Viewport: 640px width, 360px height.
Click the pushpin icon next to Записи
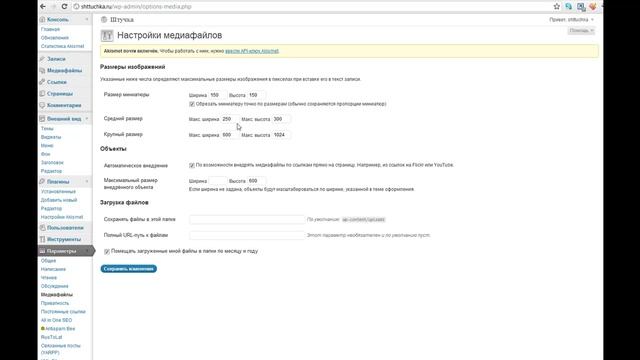(42, 59)
